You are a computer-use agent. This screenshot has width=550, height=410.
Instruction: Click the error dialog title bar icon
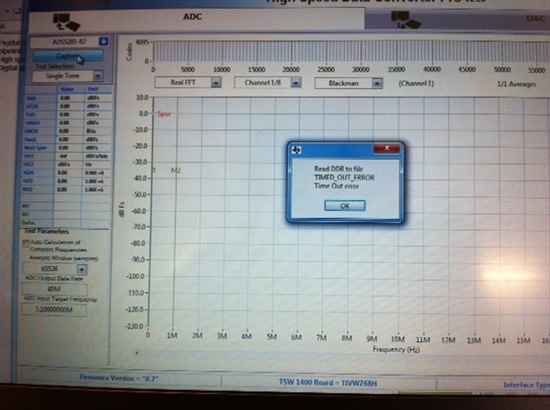pos(296,150)
